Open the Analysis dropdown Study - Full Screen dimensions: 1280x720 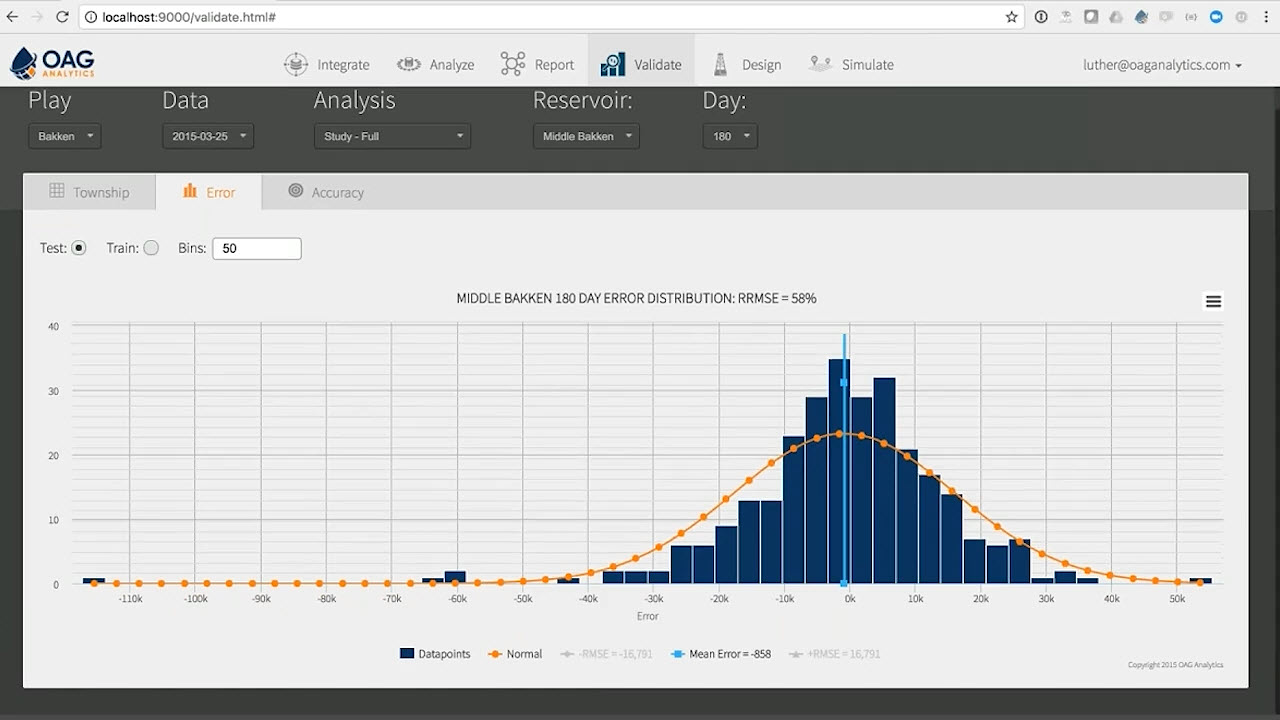click(392, 136)
